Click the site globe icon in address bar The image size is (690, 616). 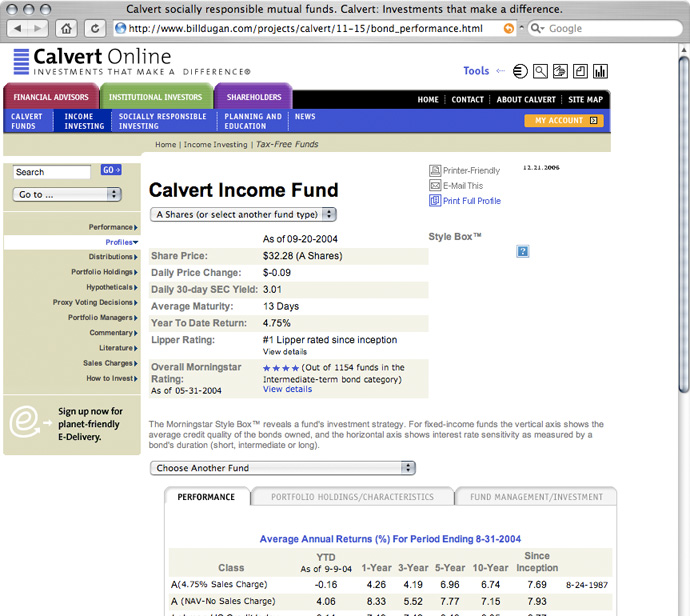[x=120, y=29]
